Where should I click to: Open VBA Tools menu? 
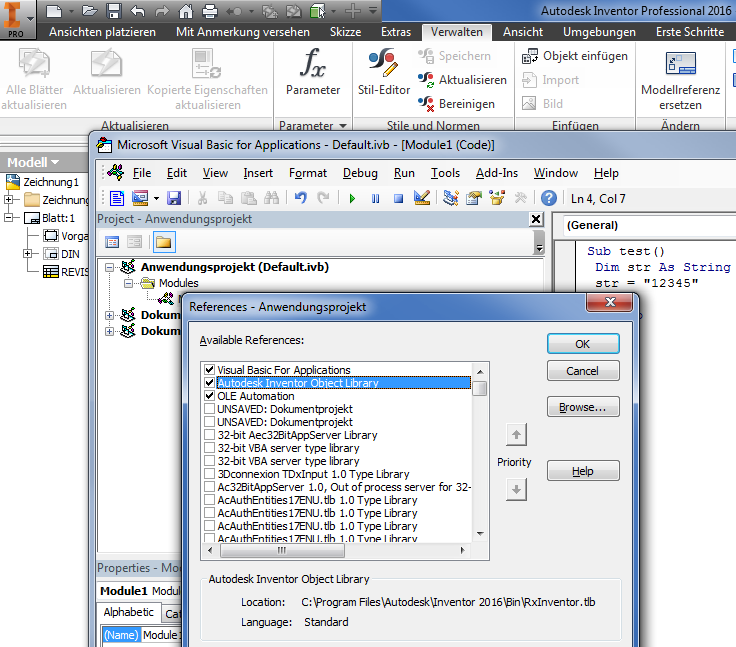click(445, 173)
